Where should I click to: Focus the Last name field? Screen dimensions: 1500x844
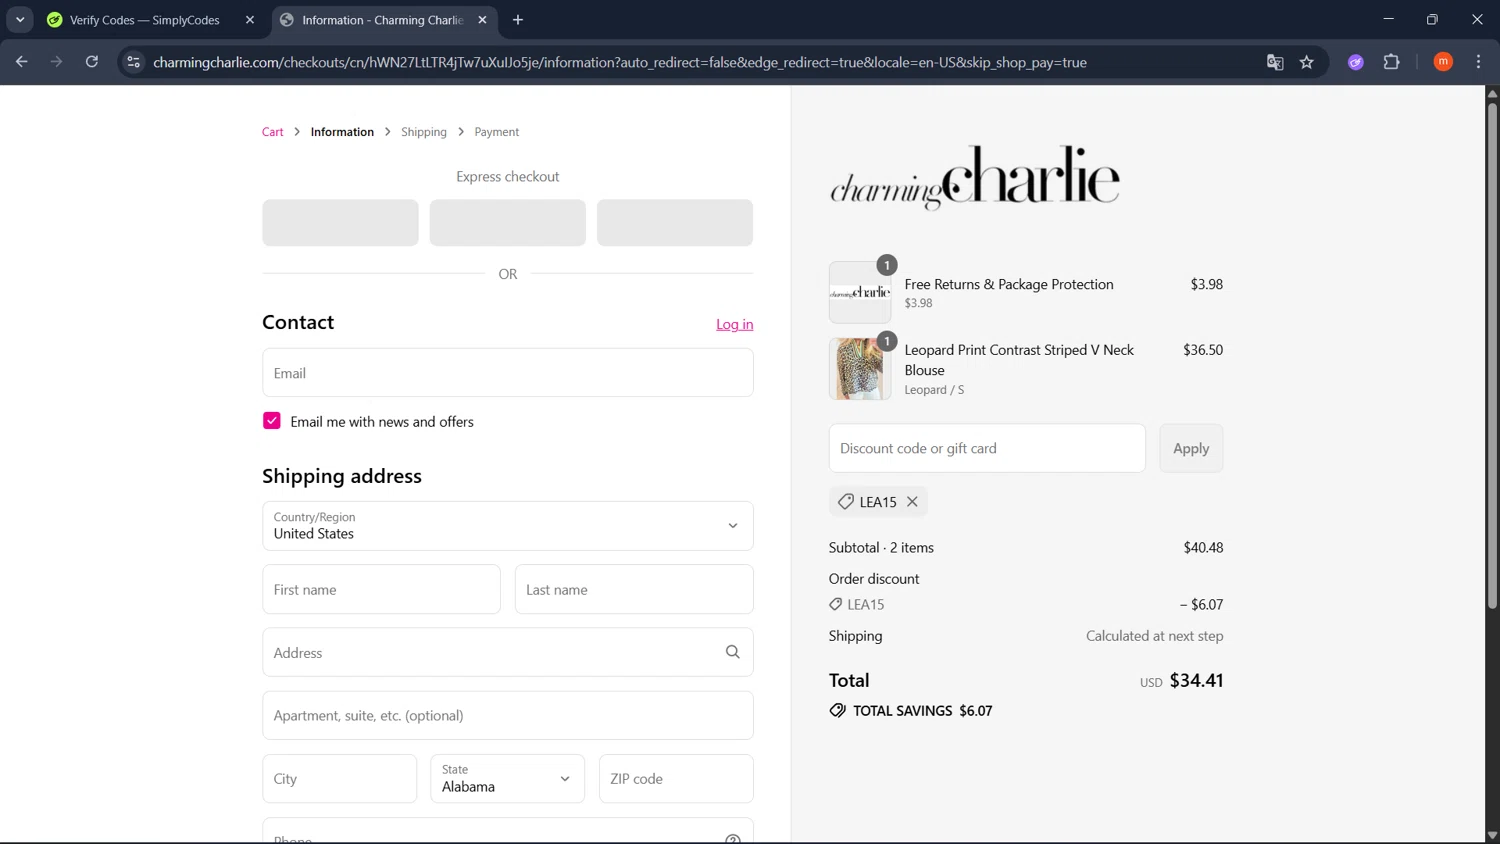[x=634, y=589]
